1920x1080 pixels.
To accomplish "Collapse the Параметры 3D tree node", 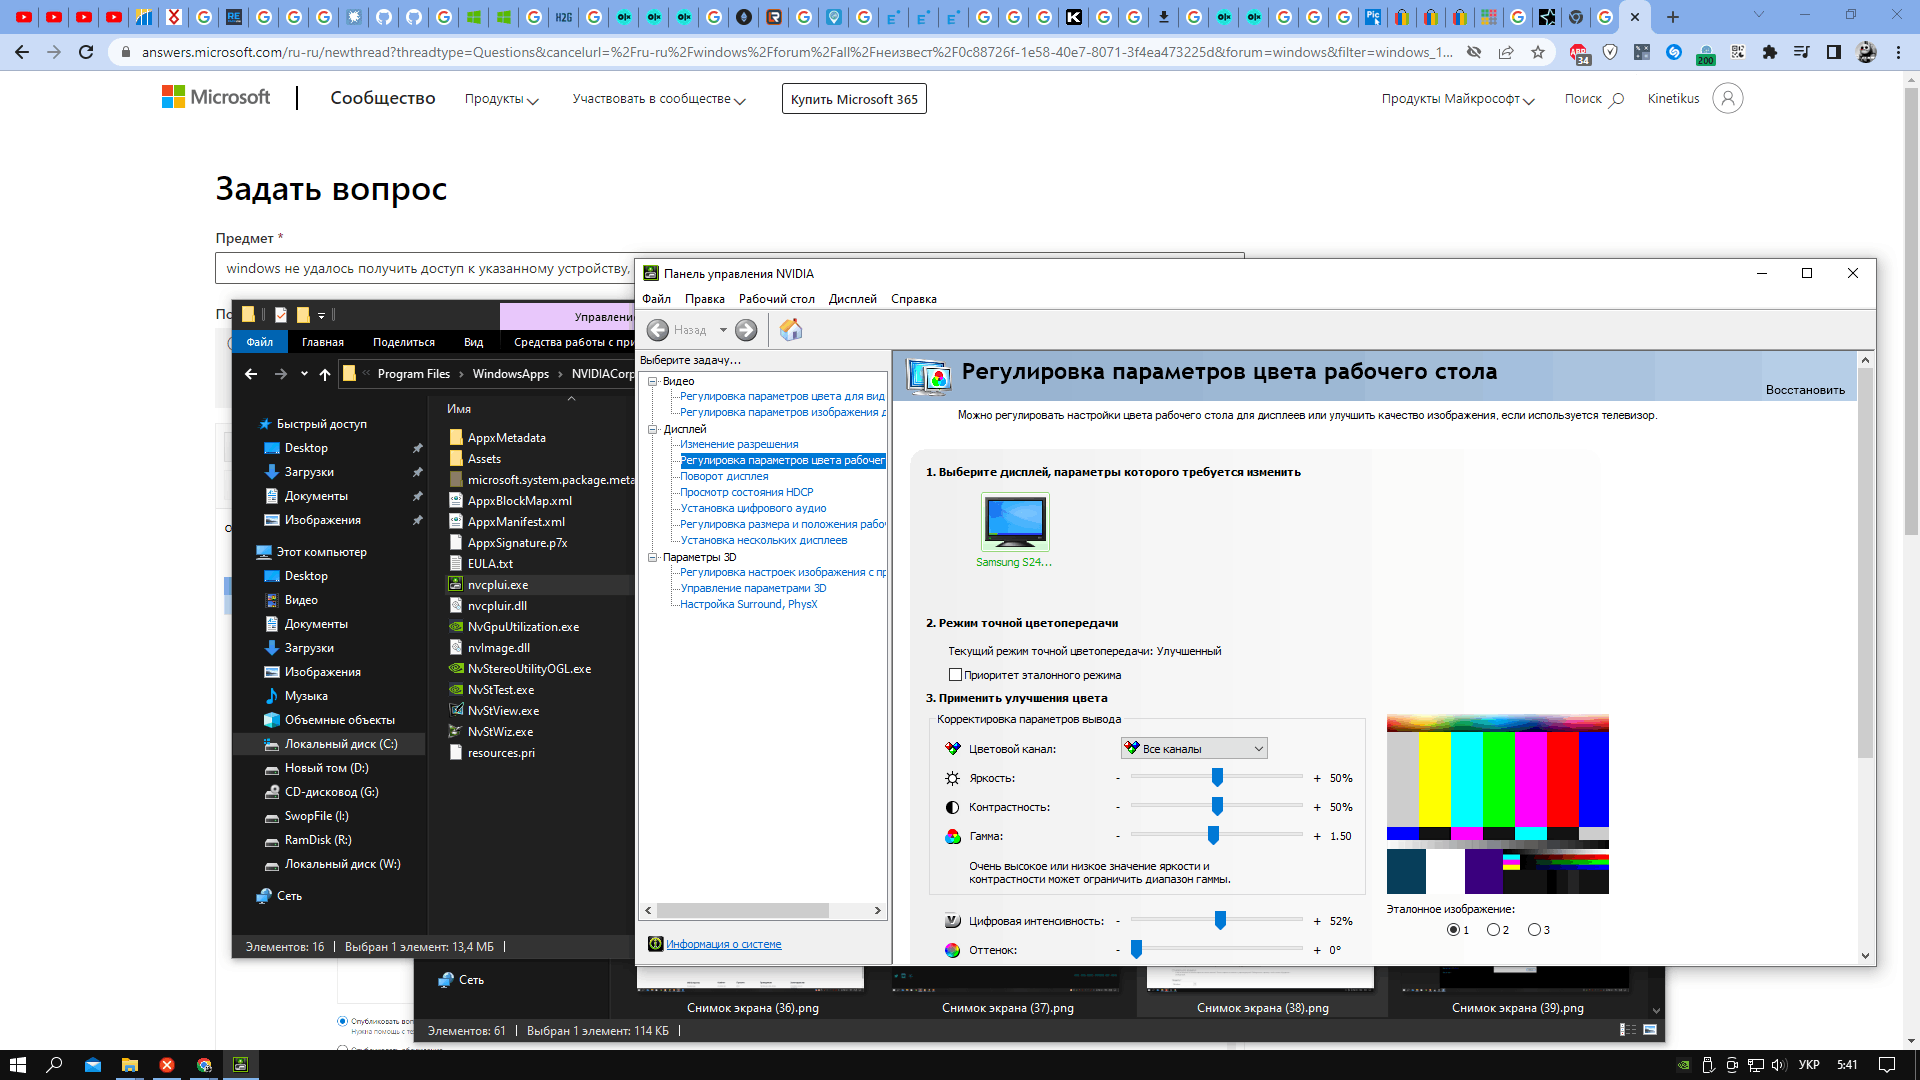I will (x=653, y=557).
